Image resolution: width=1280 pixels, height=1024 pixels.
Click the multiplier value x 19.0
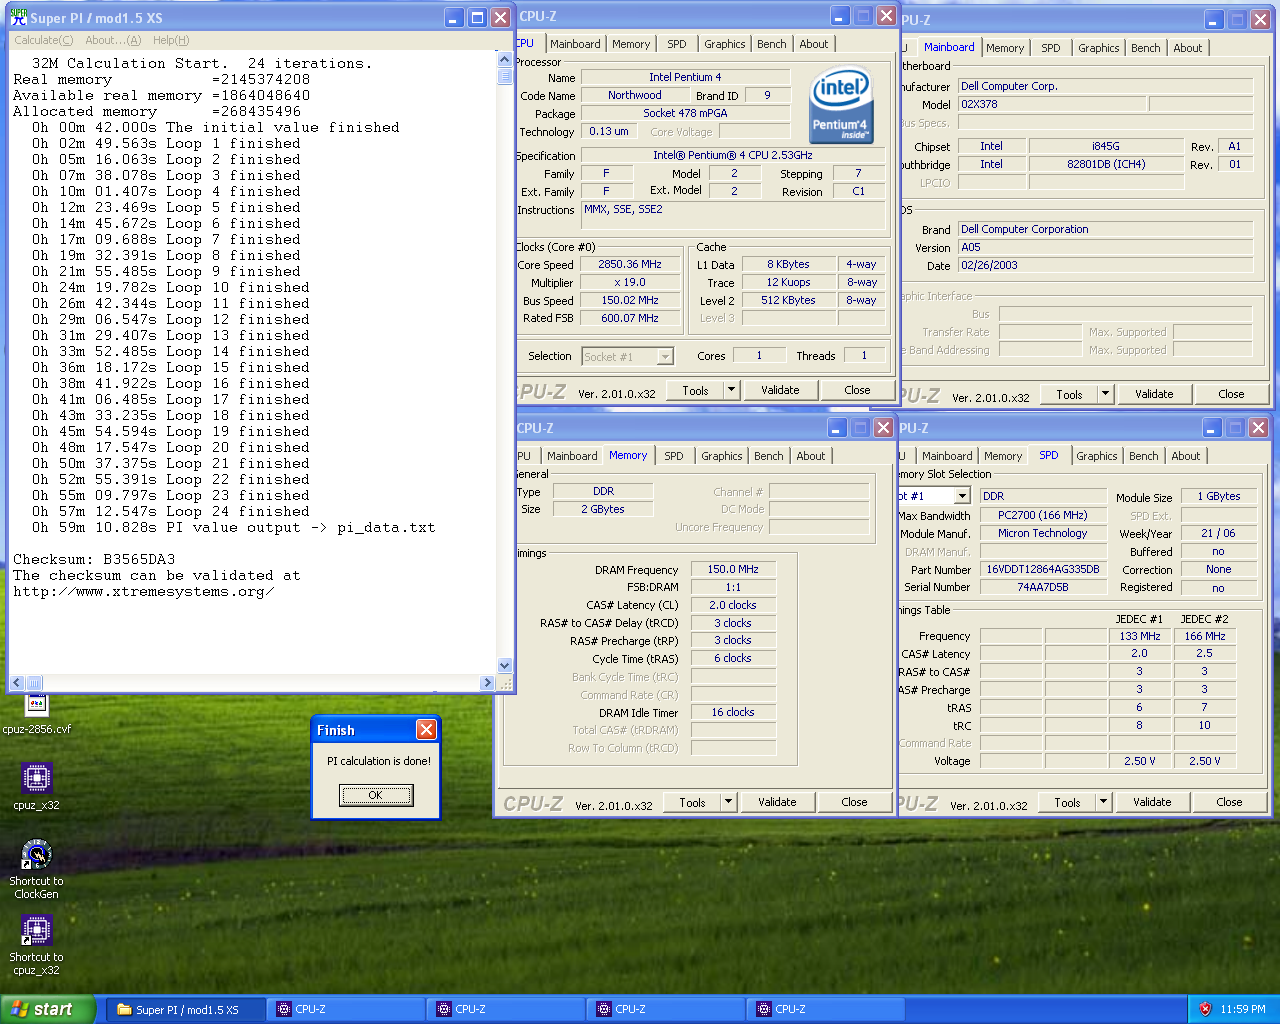pos(630,283)
